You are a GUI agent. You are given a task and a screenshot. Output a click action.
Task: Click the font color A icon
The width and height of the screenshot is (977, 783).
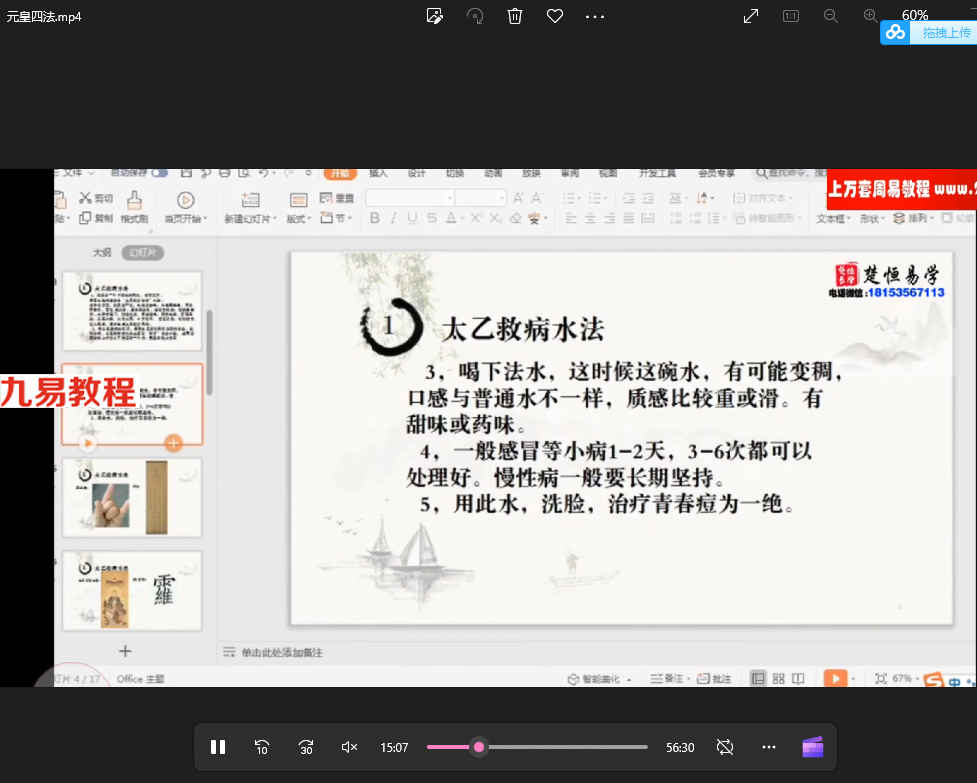point(450,218)
